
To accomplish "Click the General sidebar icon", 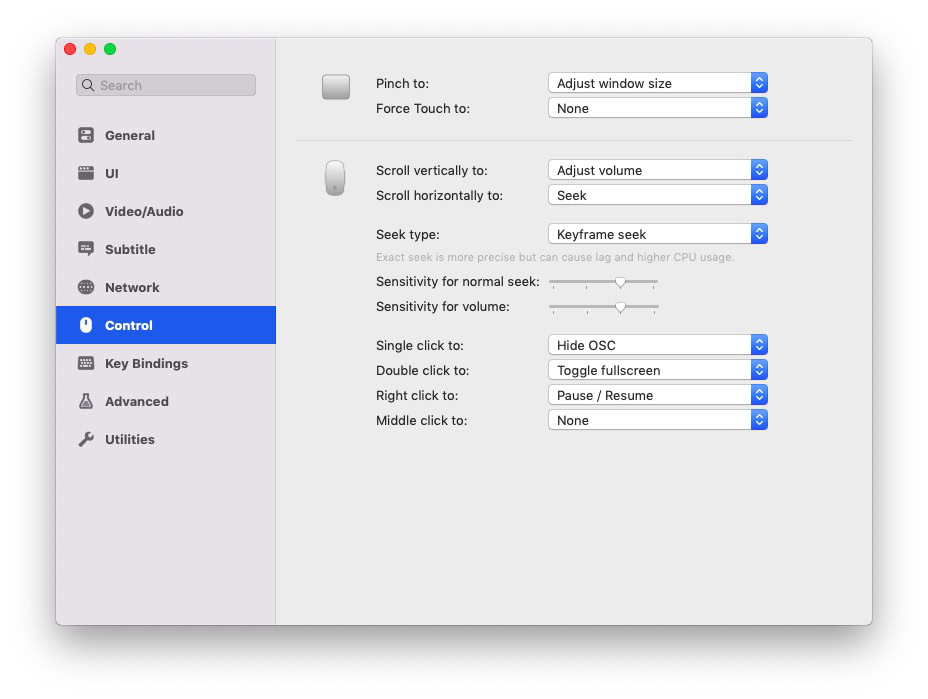I will (86, 135).
